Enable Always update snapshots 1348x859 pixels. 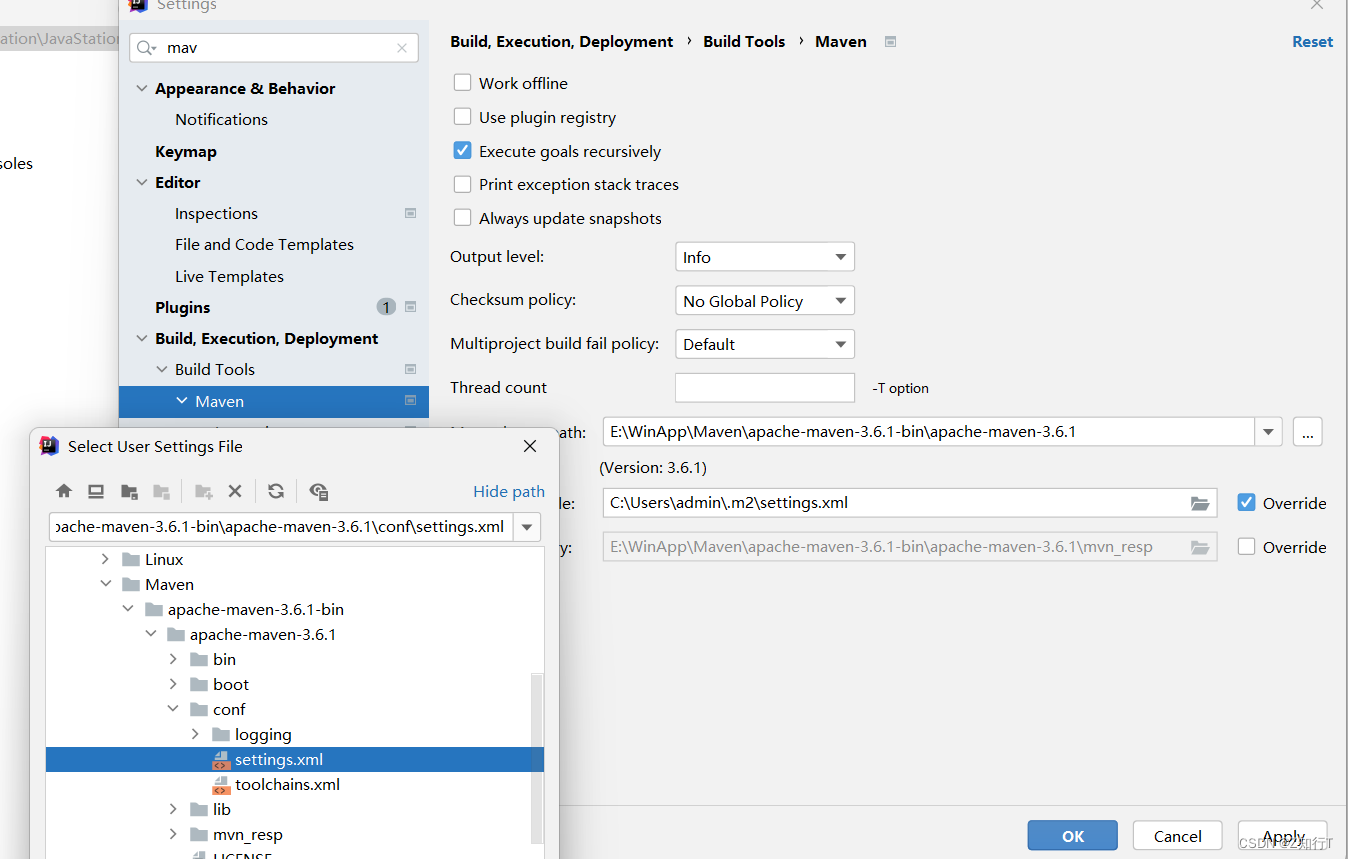tap(462, 218)
